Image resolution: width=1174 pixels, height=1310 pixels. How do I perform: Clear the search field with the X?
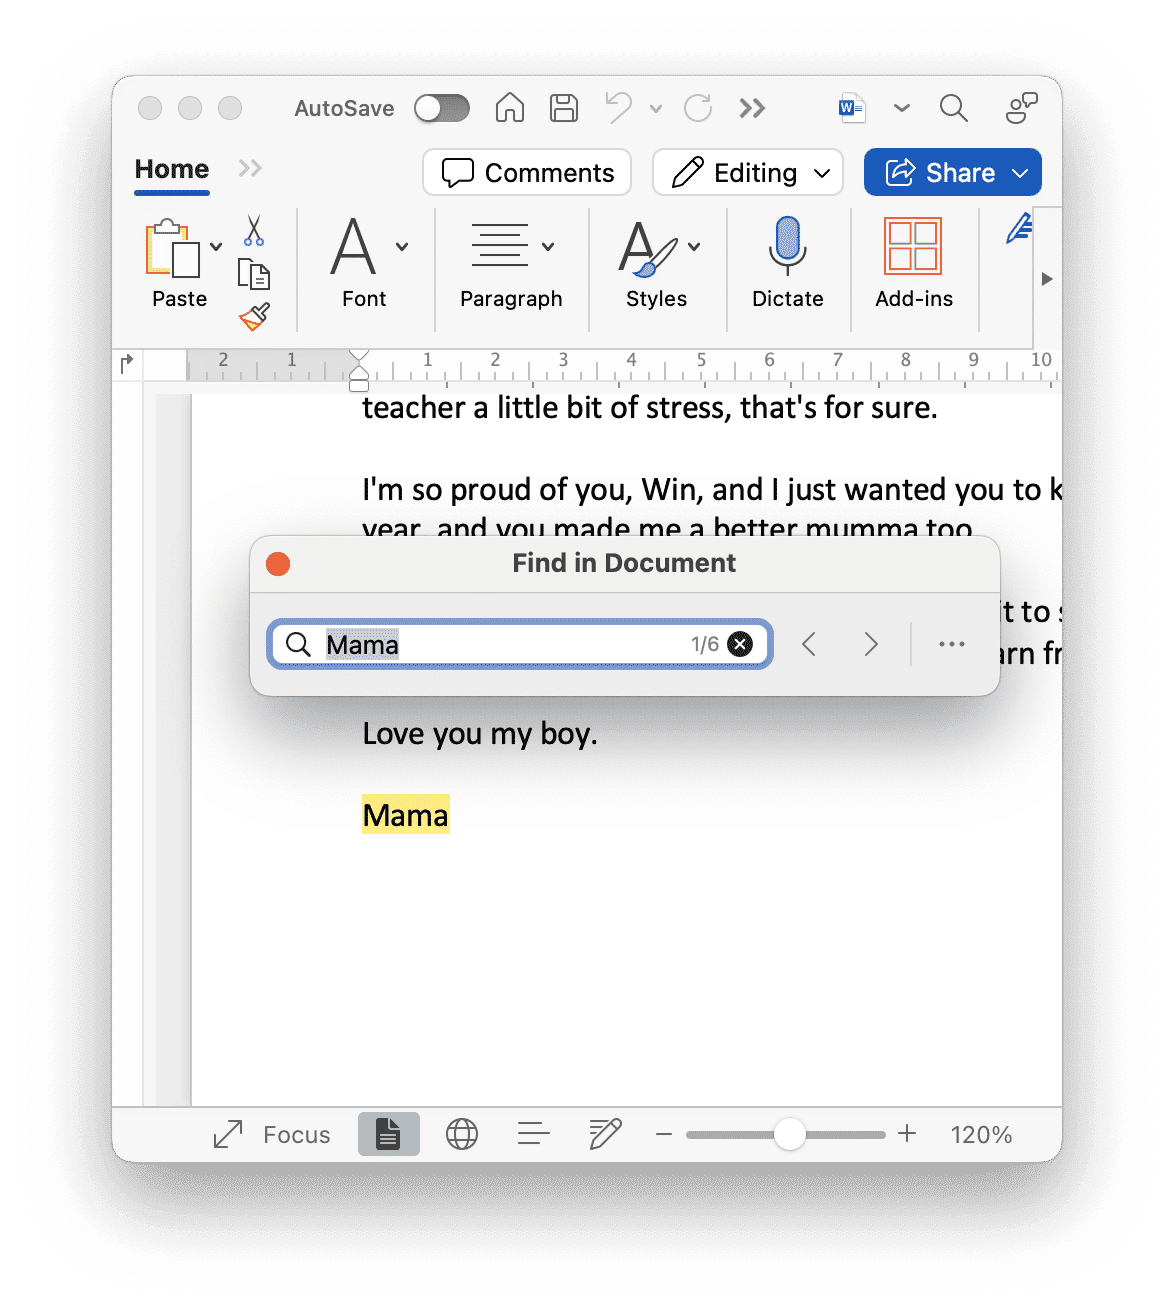pos(739,644)
